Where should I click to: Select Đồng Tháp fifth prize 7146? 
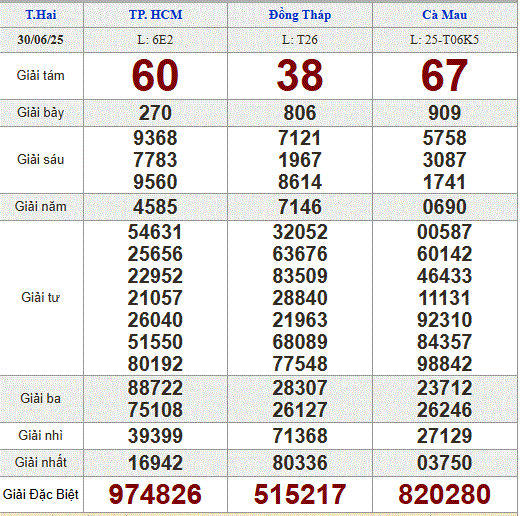tap(300, 206)
